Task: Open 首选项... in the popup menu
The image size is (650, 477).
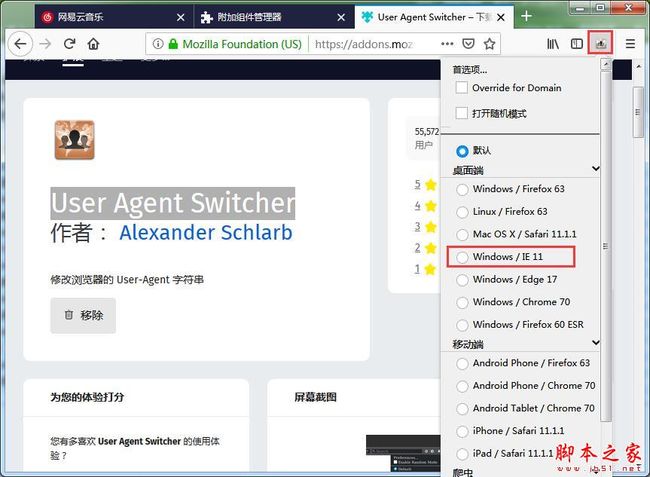Action: pos(470,70)
